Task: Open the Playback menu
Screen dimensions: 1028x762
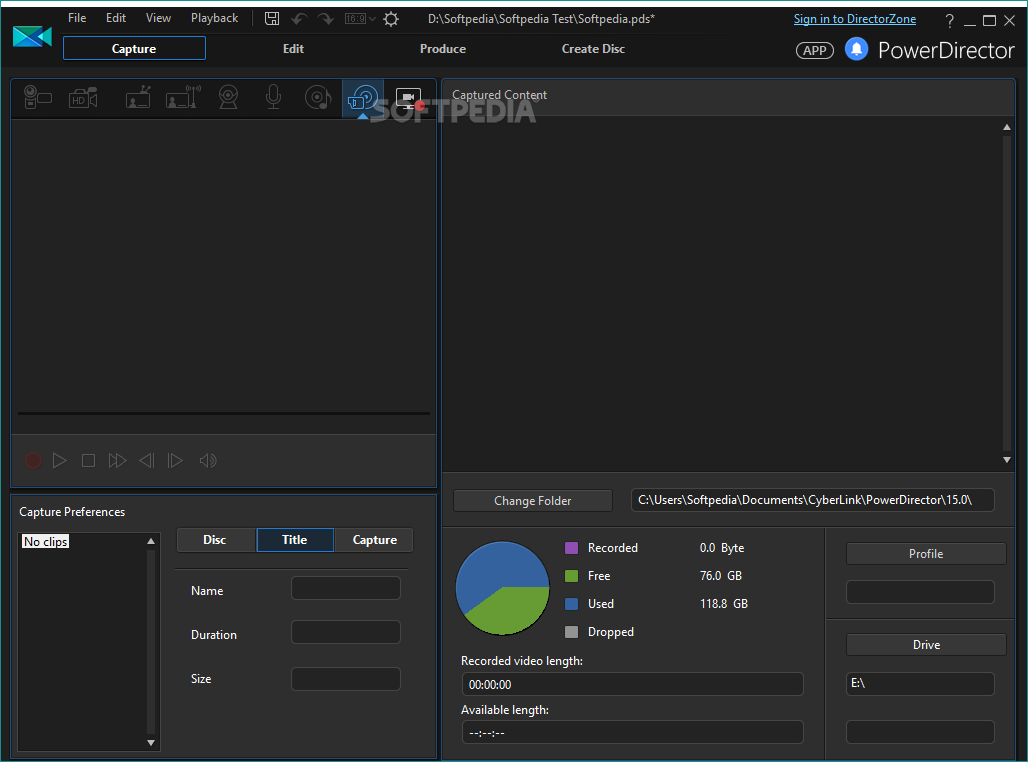Action: pyautogui.click(x=214, y=18)
